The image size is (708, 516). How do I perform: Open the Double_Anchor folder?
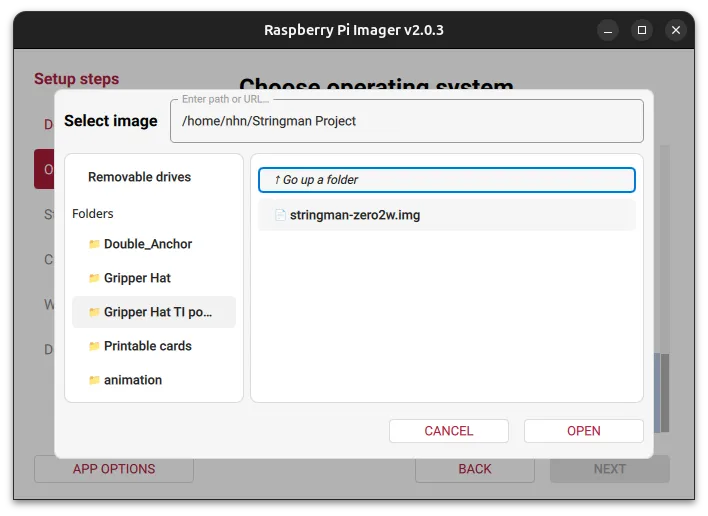(x=154, y=244)
